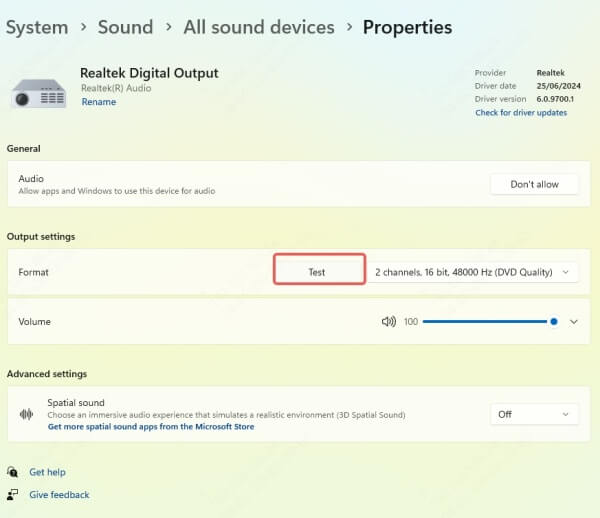Get more spatial sound apps from Store

(x=151, y=427)
